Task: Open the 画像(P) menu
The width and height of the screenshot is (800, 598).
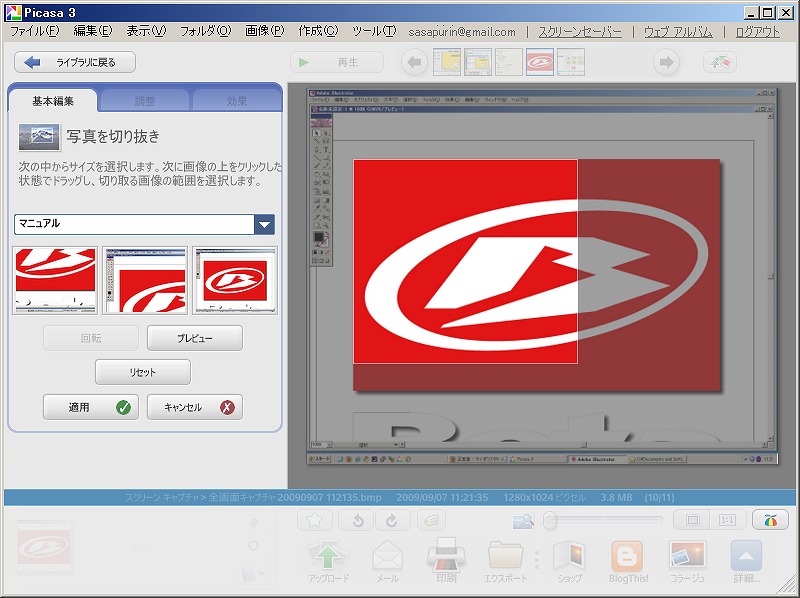Action: 265,31
